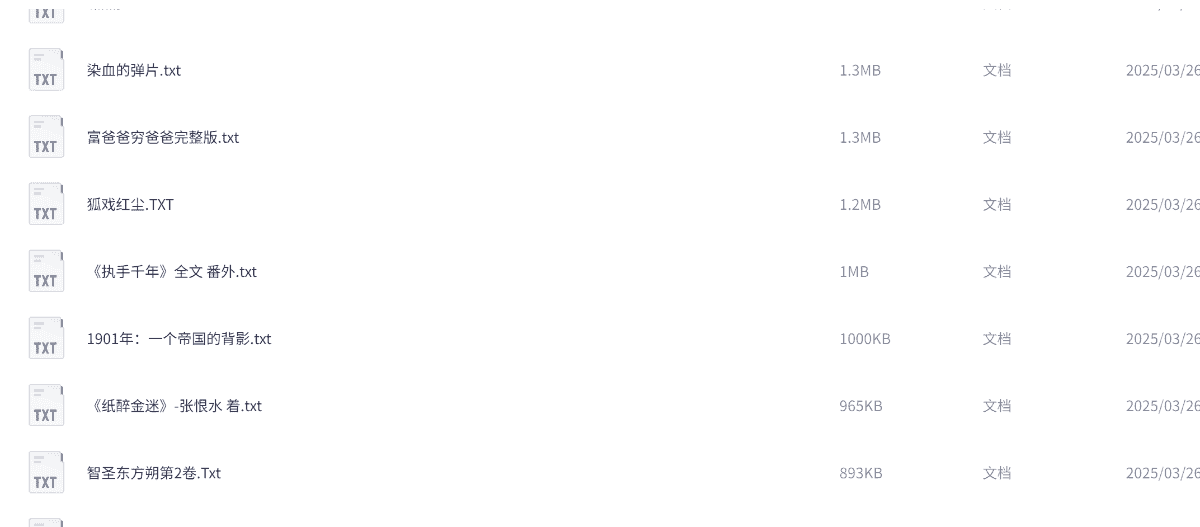Click the file icon for 《纸醉金迷》-张恨水 着.txt
The height and width of the screenshot is (527, 1200).
(46, 405)
